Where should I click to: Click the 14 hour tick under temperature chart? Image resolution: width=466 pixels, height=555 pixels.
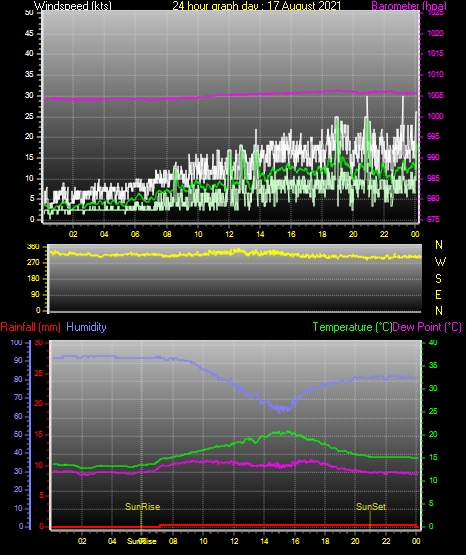click(x=264, y=541)
